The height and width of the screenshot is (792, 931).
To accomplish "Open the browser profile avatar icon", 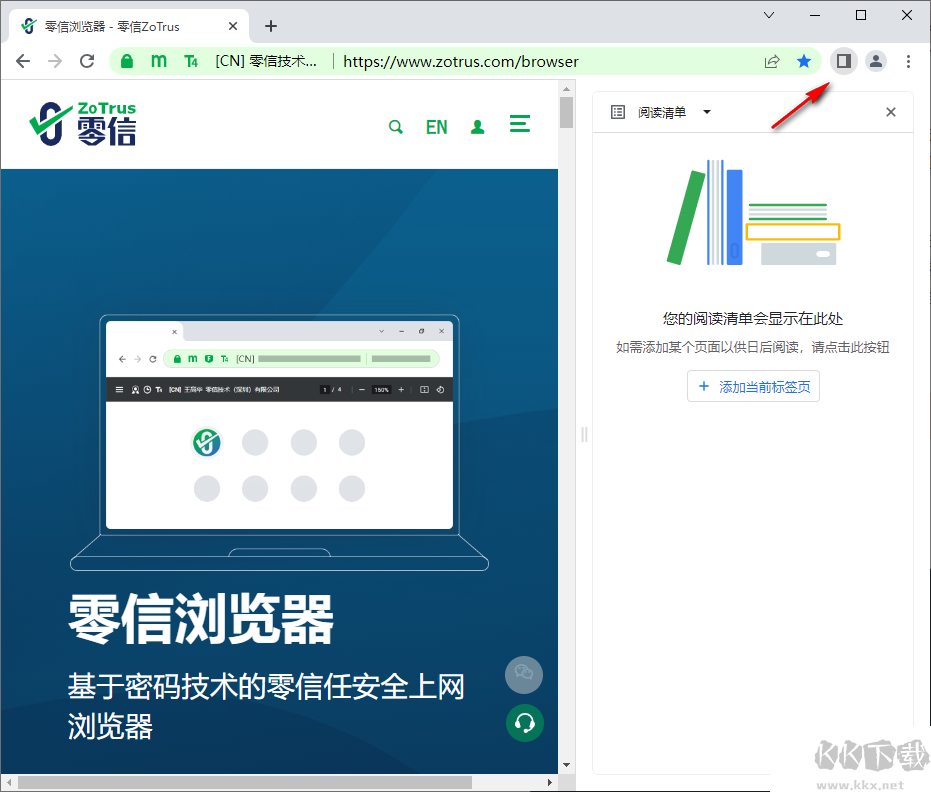I will coord(876,61).
